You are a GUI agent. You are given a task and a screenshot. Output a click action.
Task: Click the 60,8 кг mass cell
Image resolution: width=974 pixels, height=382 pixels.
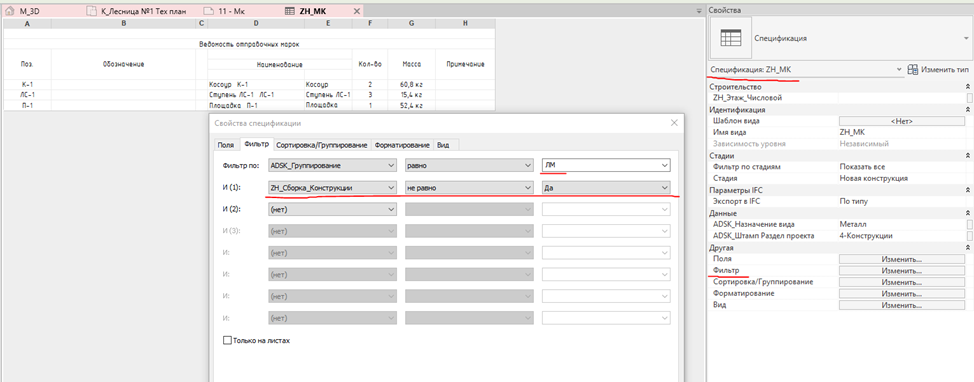(412, 84)
